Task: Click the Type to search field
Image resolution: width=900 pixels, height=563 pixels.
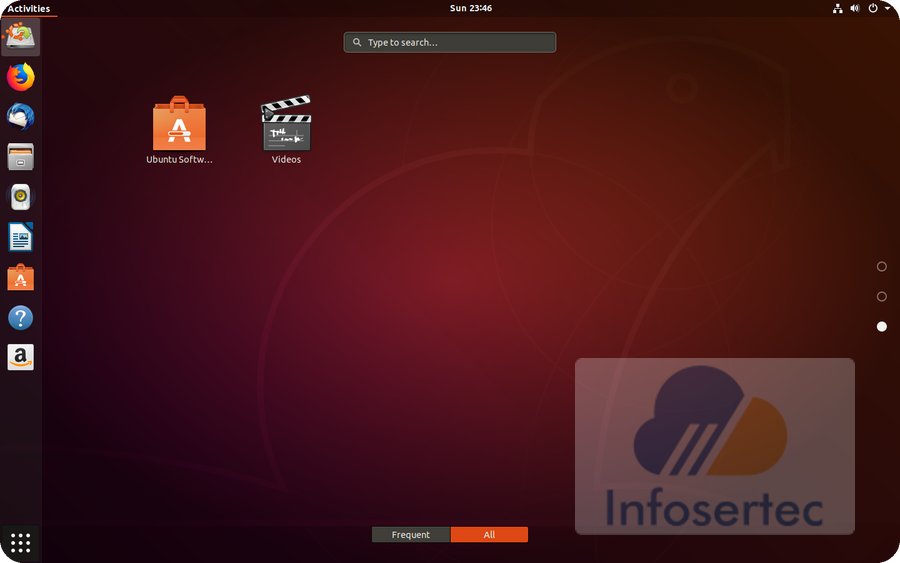Action: tap(450, 43)
